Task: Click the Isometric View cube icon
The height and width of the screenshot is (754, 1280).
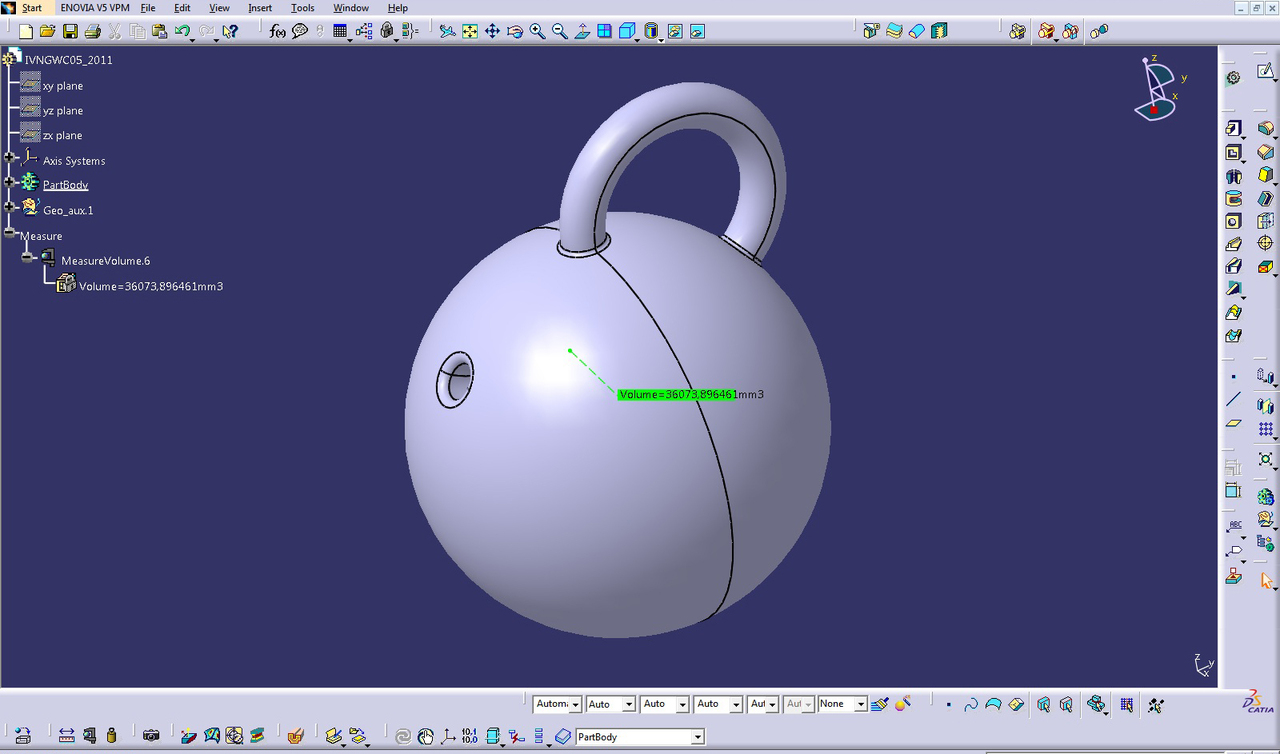Action: click(626, 31)
